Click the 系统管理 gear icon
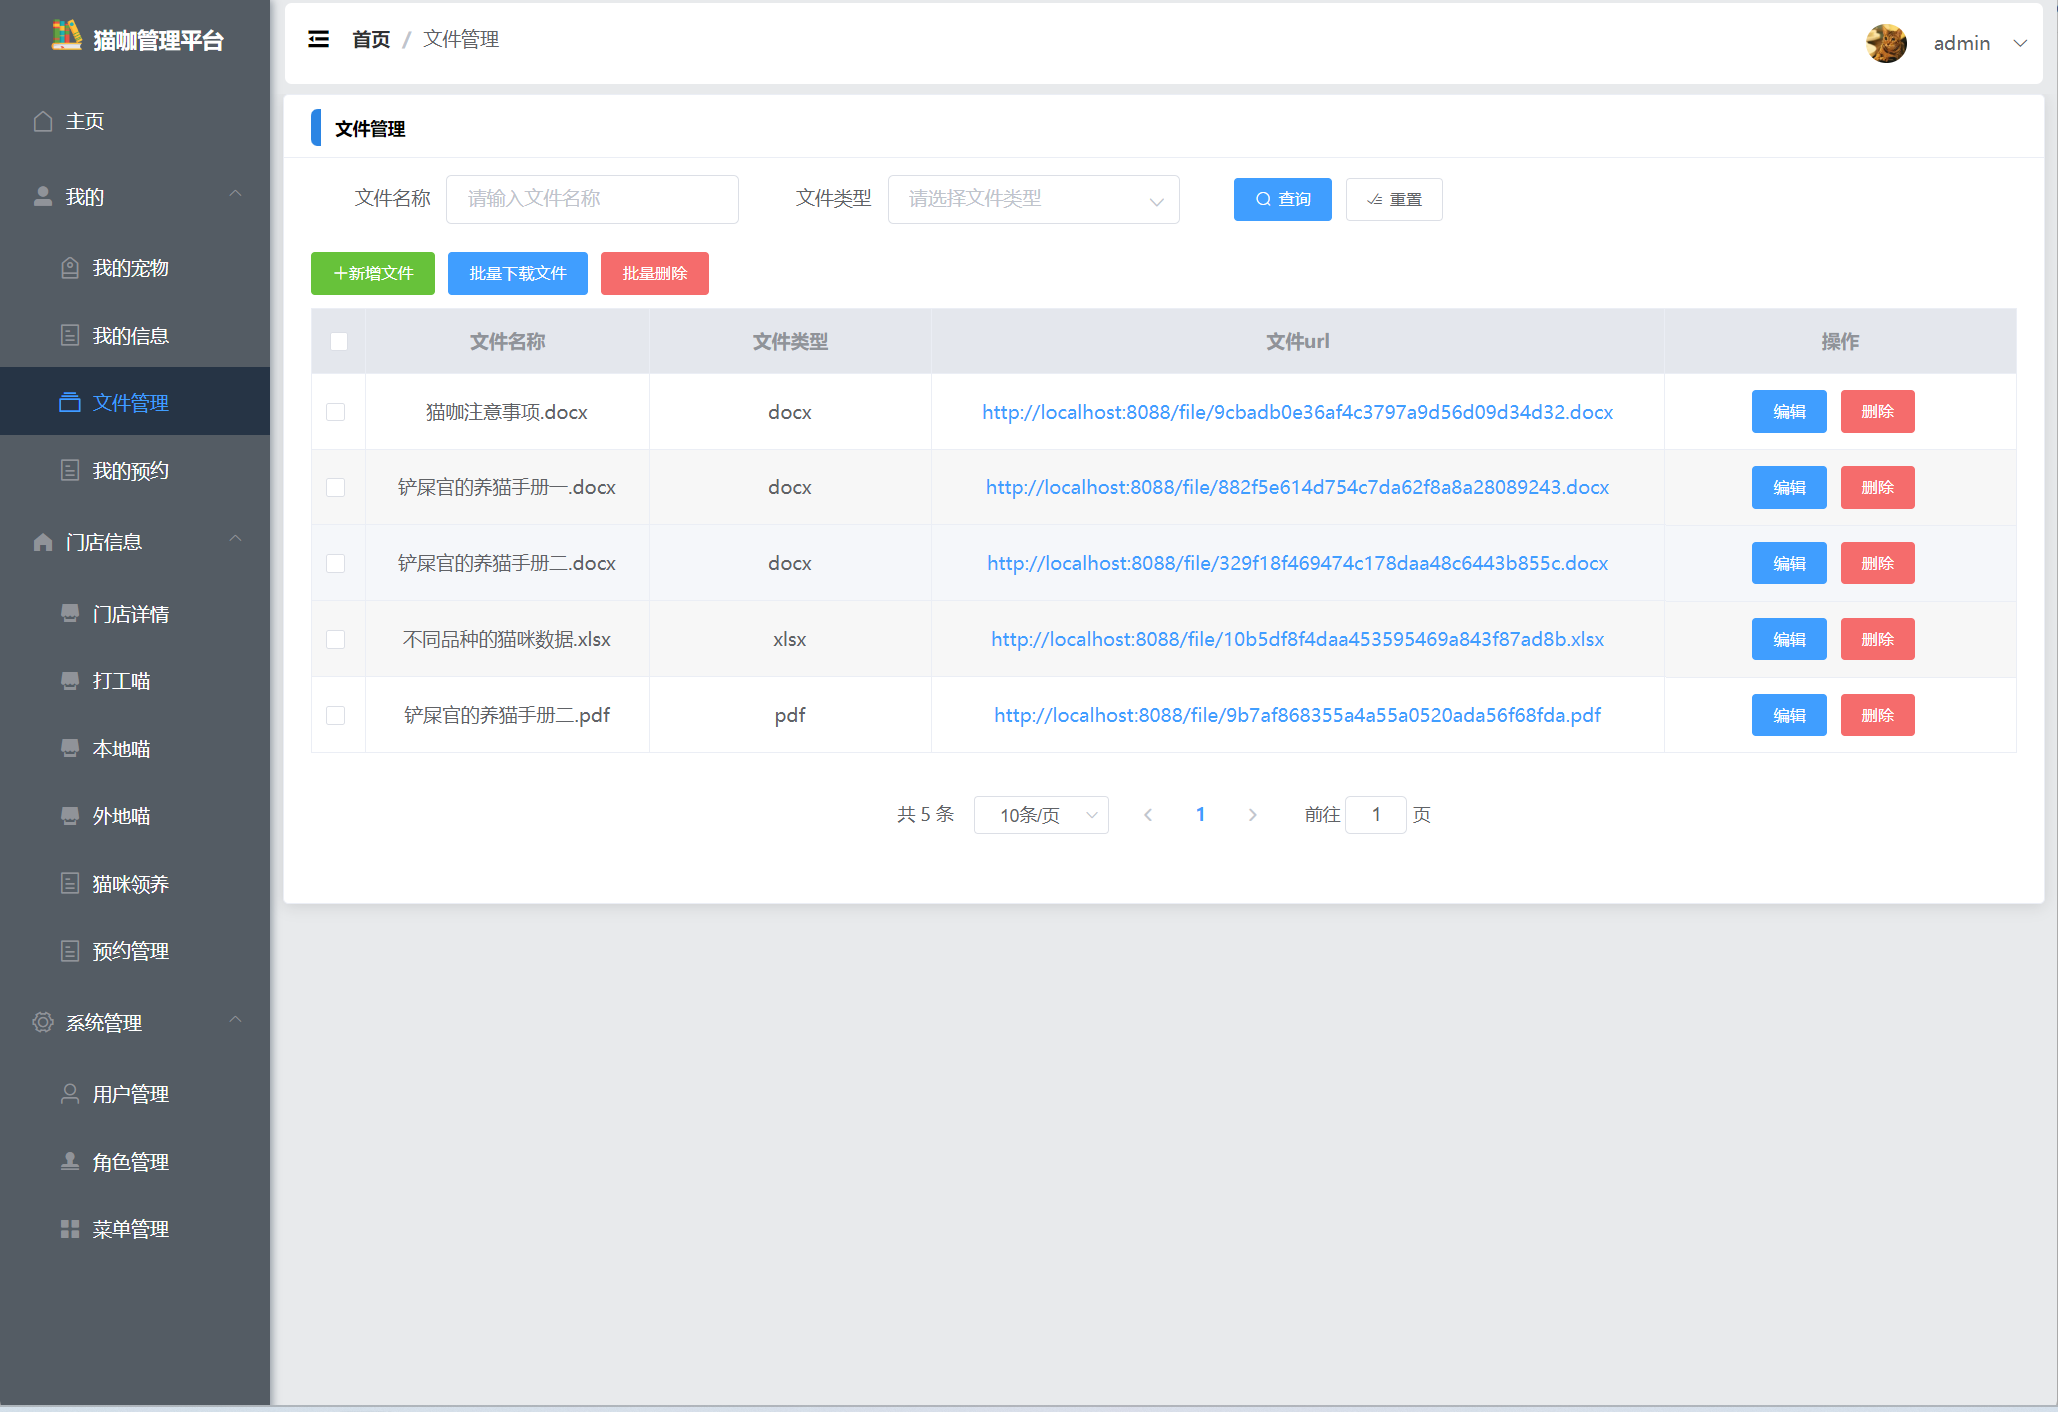 [43, 1022]
